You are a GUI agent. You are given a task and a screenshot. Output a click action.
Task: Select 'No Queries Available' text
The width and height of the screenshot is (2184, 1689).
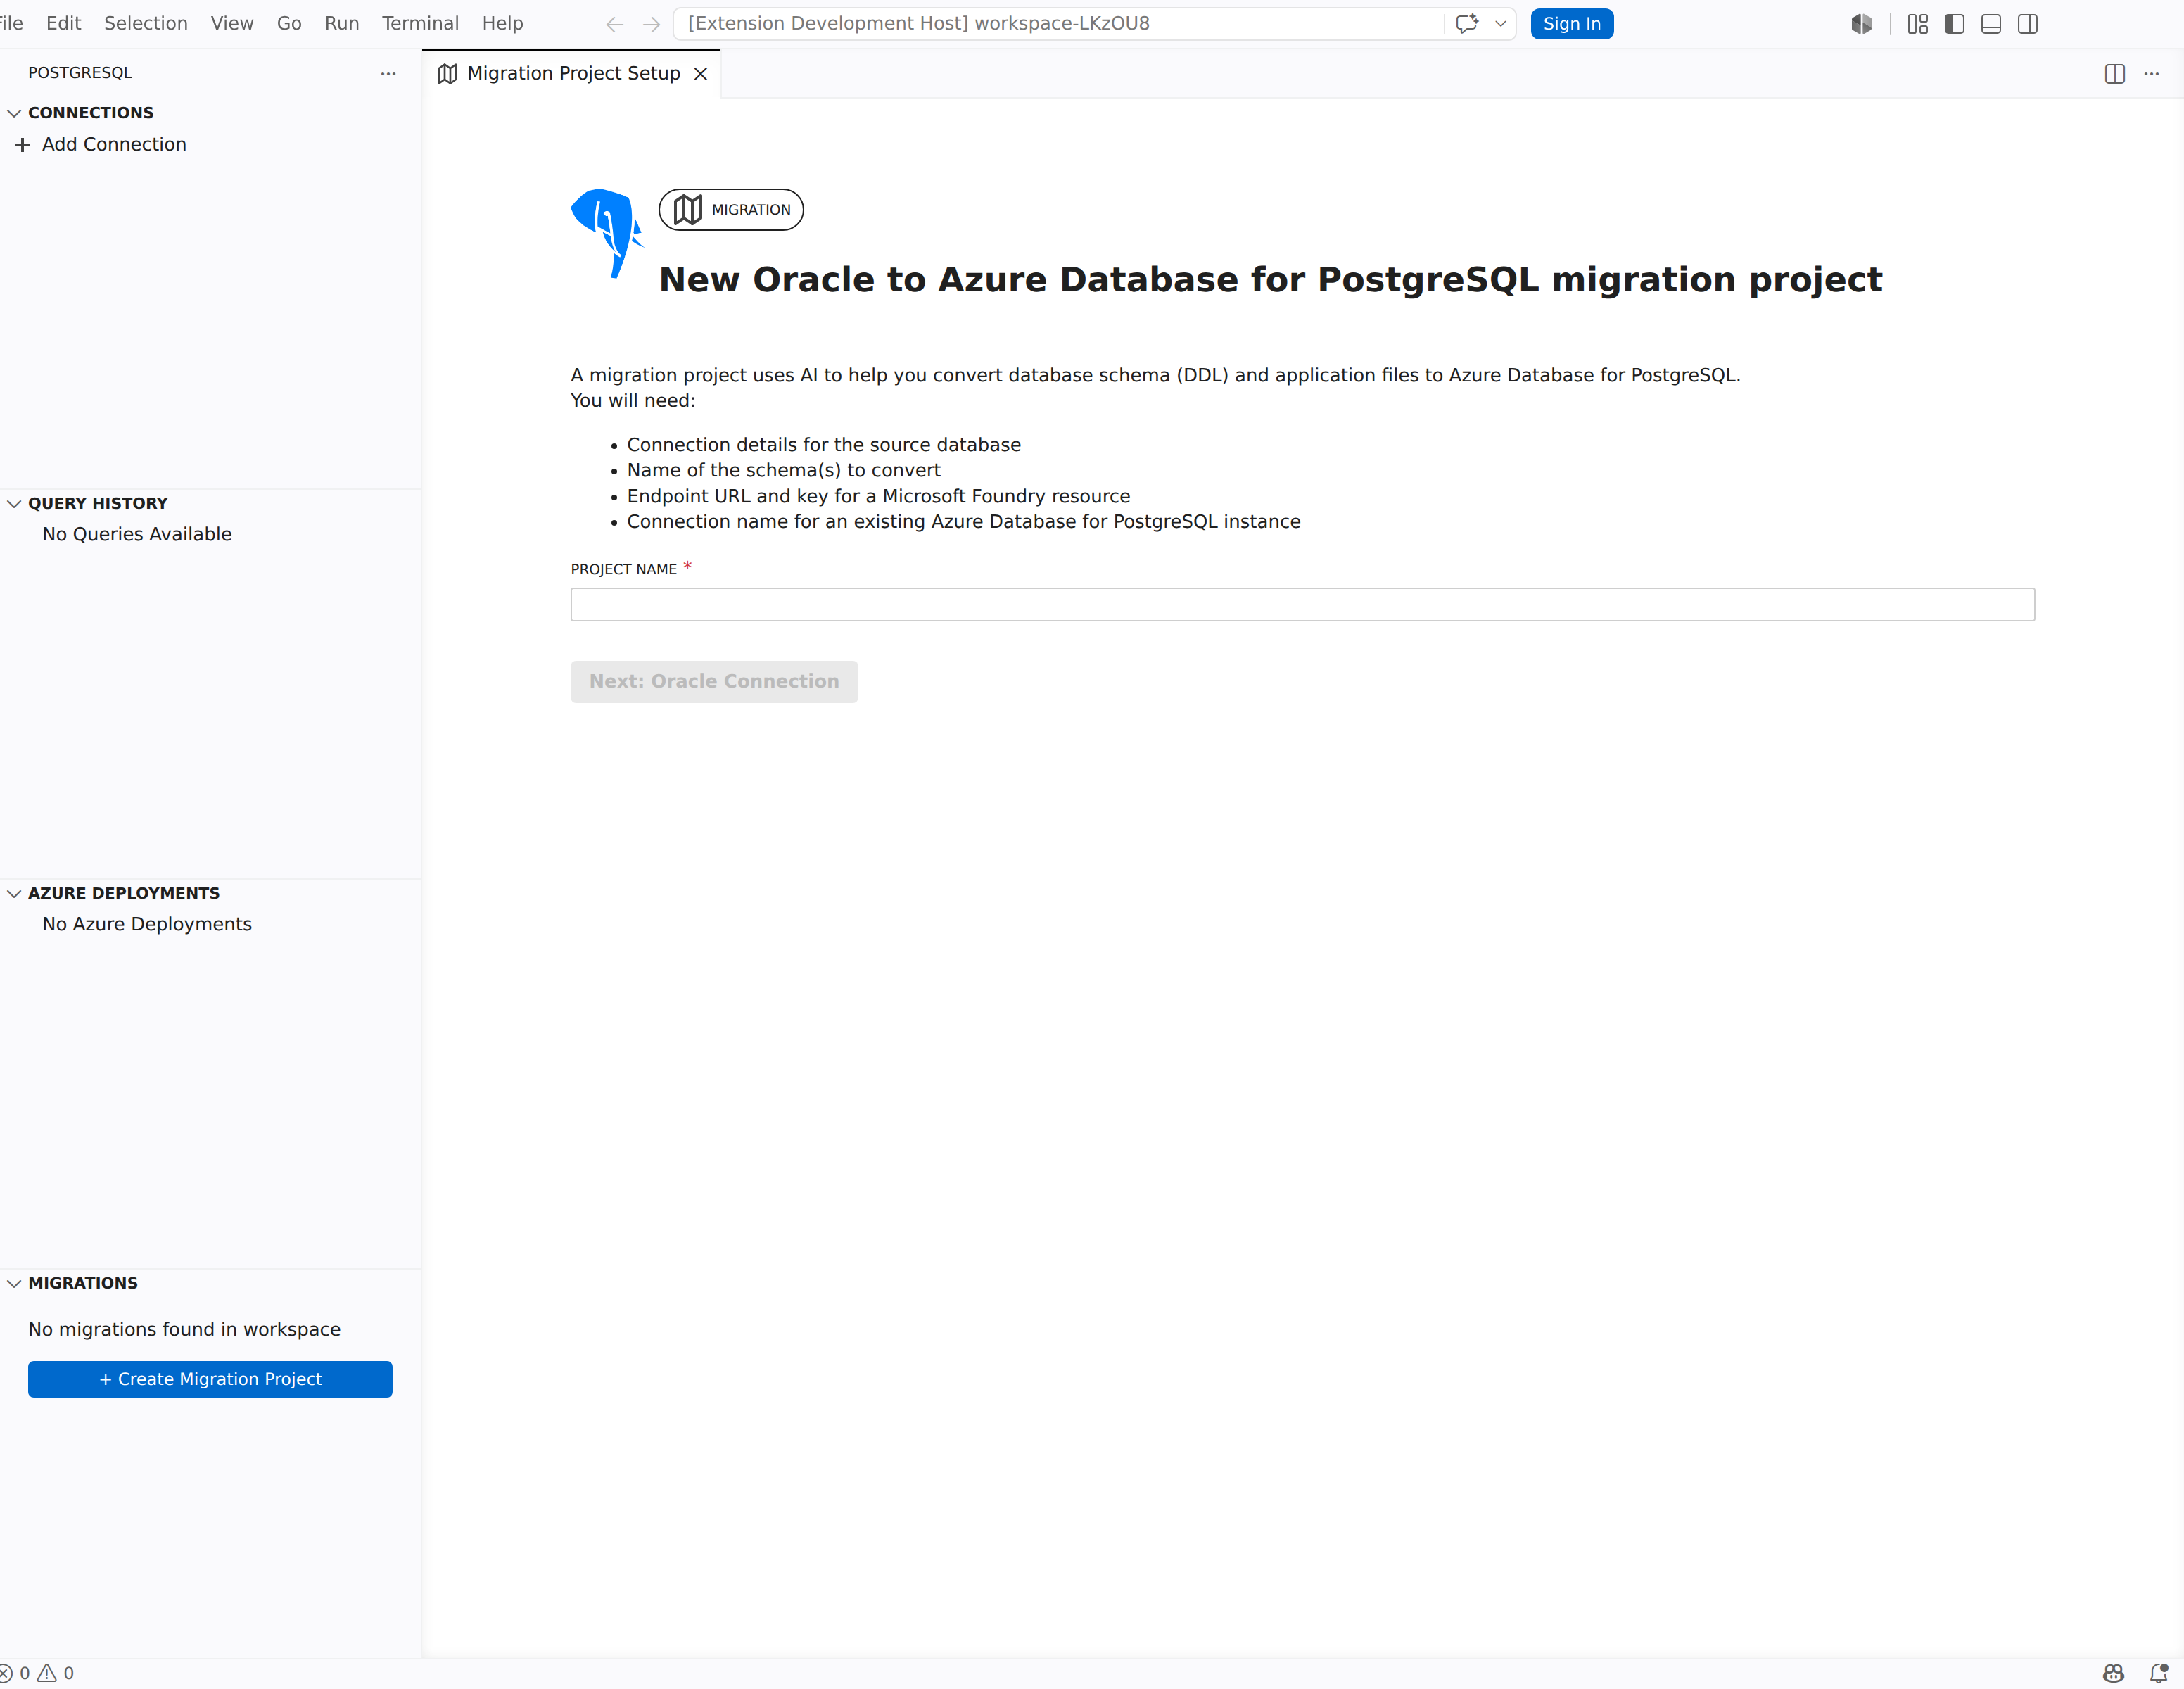[137, 534]
